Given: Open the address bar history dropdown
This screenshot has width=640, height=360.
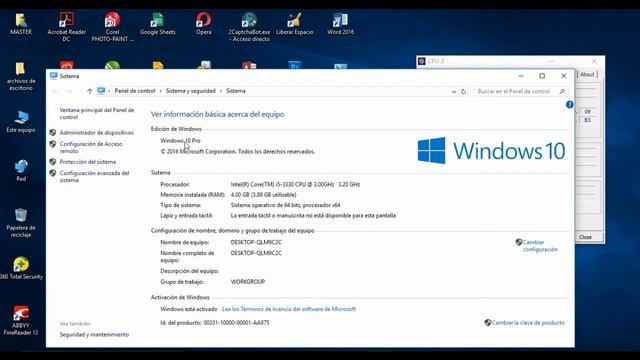Looking at the screenshot, I should point(454,91).
